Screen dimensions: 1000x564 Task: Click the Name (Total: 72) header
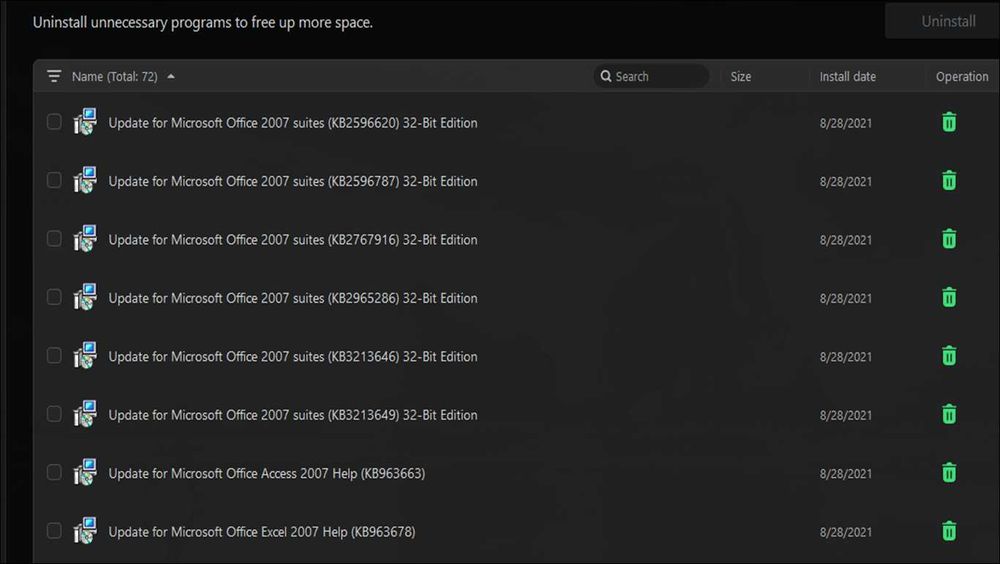pyautogui.click(x=115, y=77)
